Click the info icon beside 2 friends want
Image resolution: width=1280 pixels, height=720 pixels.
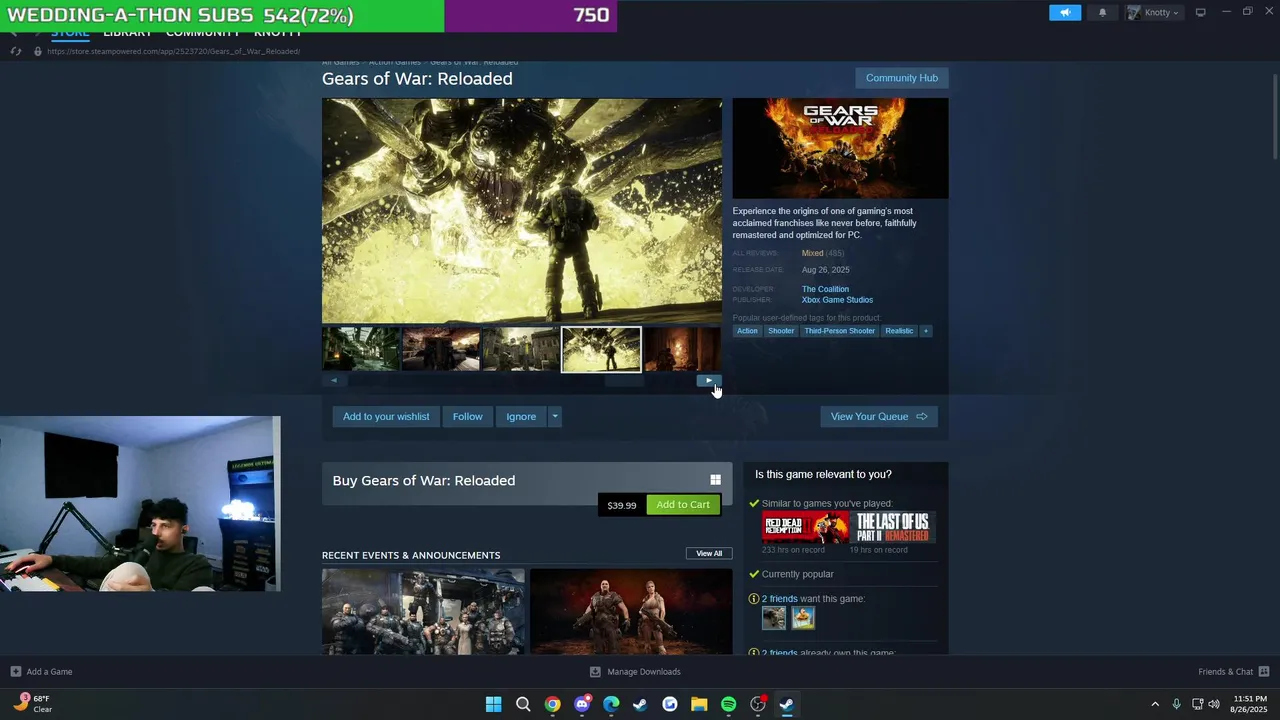(754, 599)
